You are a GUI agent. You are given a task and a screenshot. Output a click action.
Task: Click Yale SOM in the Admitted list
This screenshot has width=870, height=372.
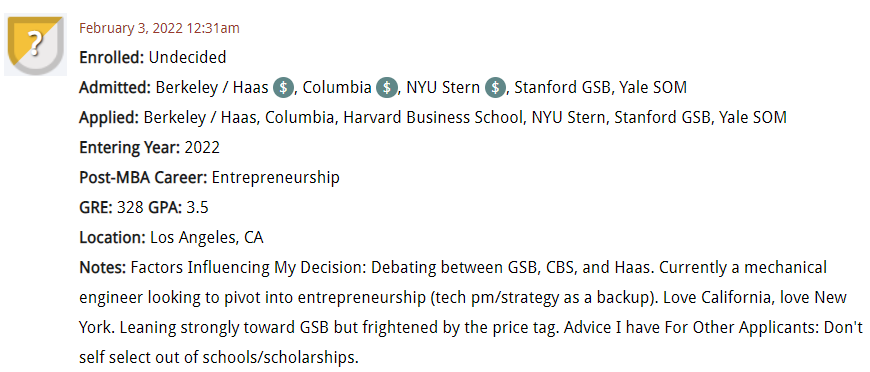click(x=653, y=88)
